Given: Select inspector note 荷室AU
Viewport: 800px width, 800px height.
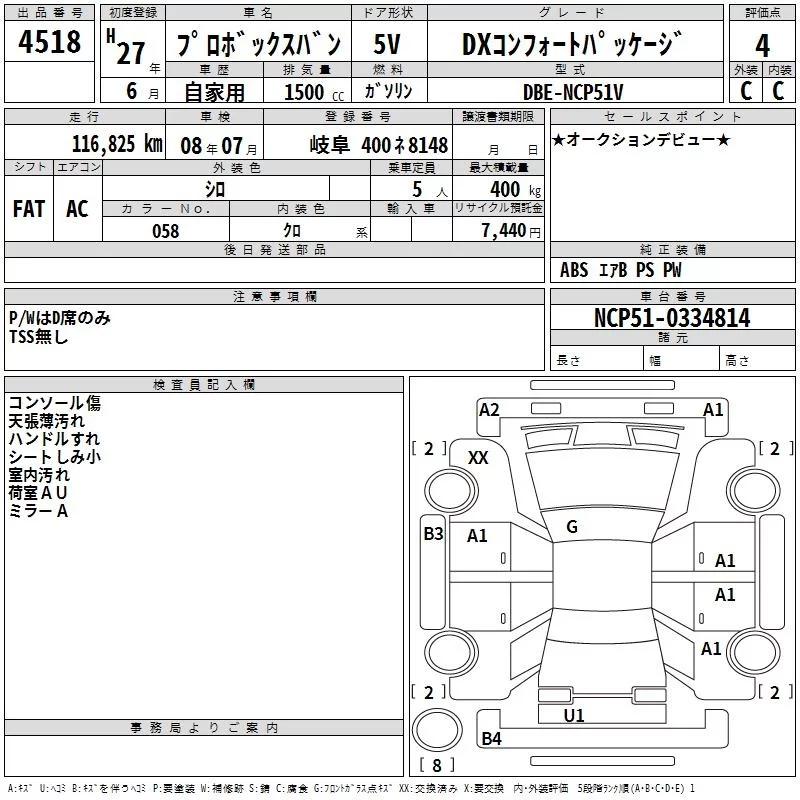Looking at the screenshot, I should [x=38, y=492].
